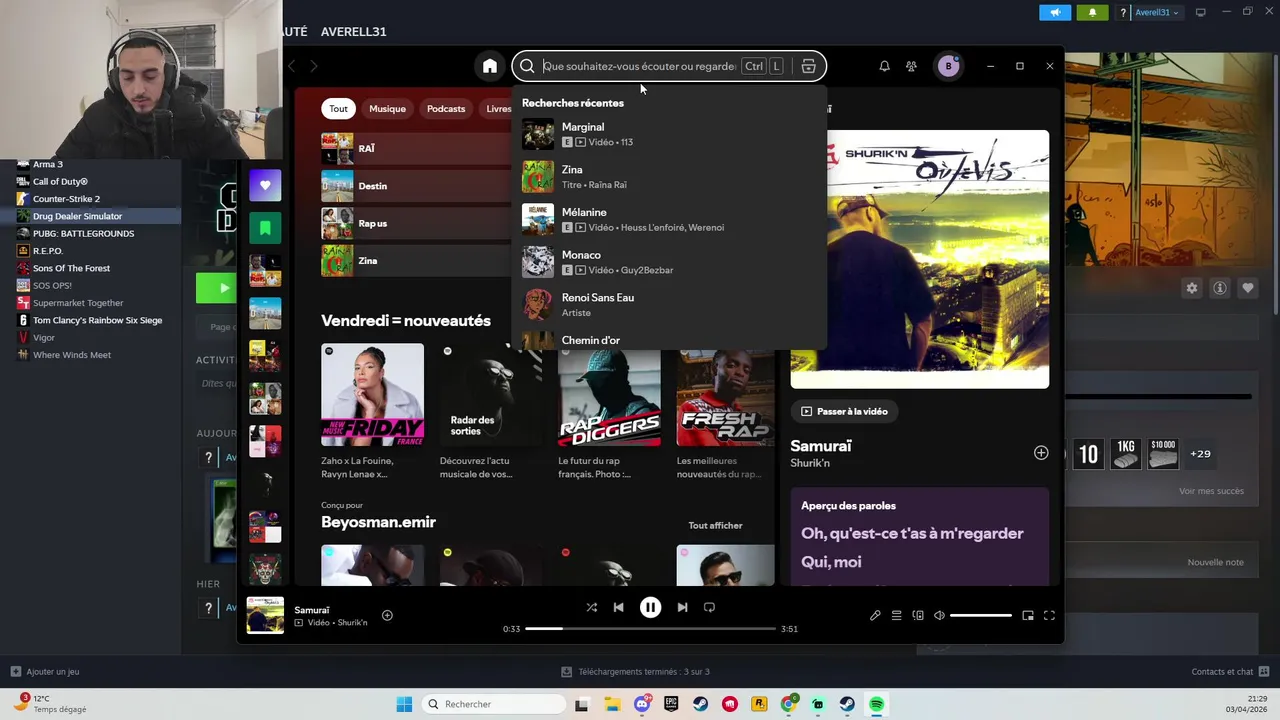Open Epic Games from the taskbar
1280x720 pixels.
click(671, 704)
